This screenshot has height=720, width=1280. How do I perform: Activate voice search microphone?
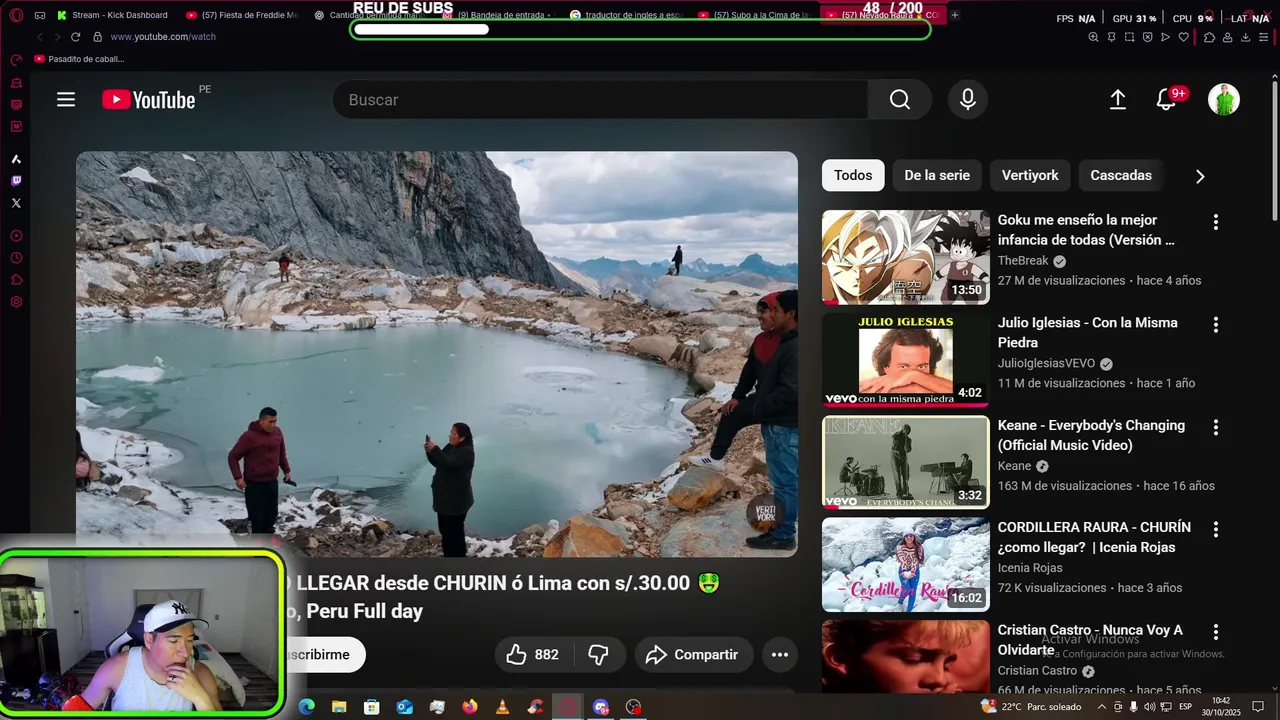point(968,99)
